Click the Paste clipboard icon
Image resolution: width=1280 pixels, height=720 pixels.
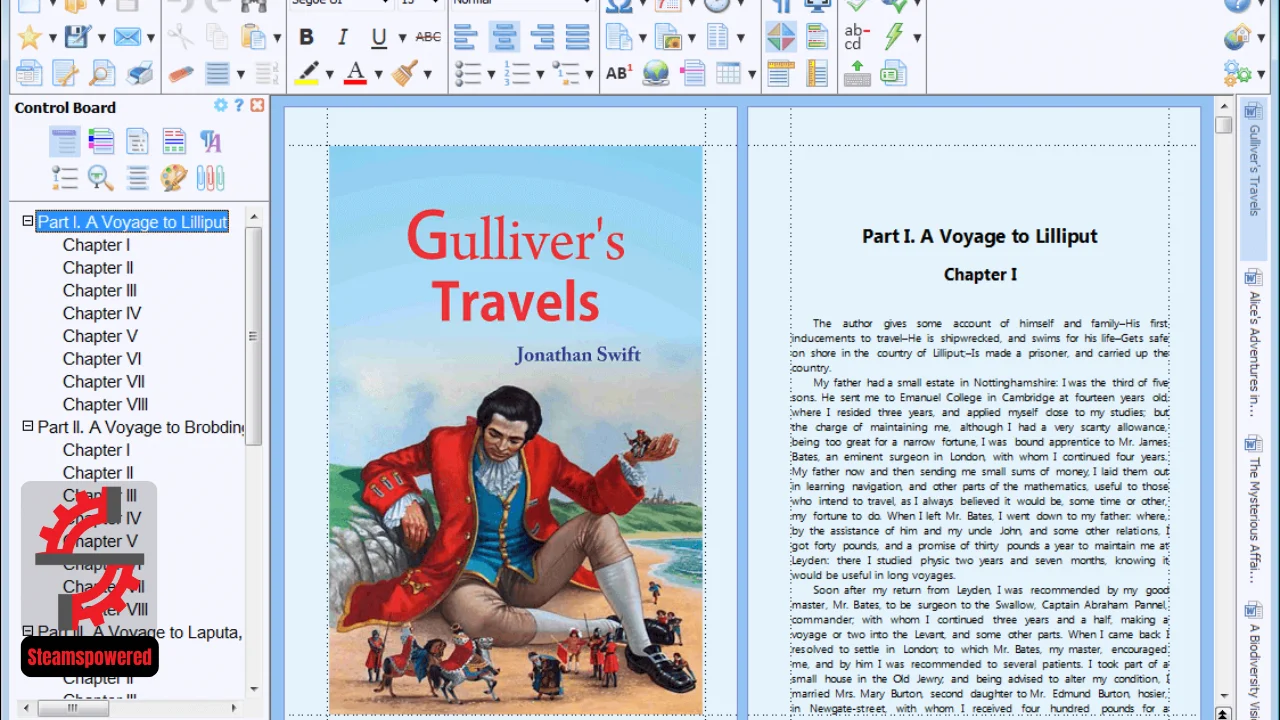(253, 38)
